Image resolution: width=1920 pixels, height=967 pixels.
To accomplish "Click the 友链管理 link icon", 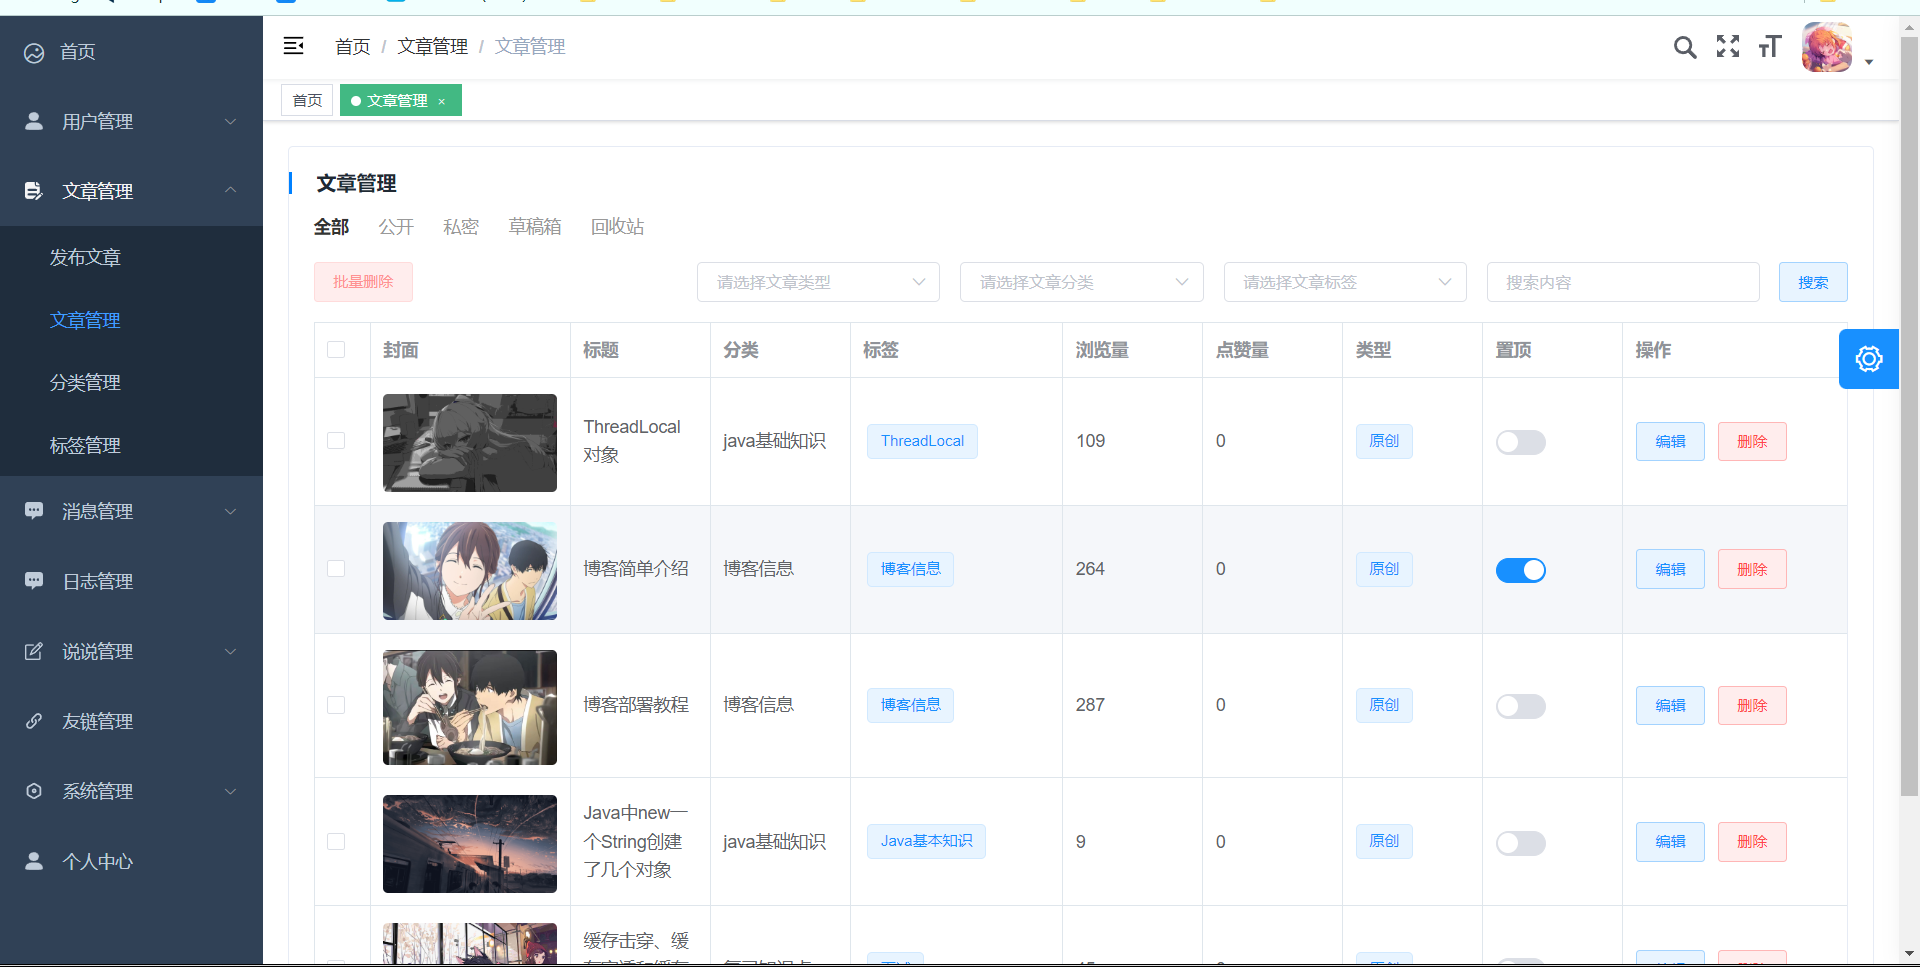I will coord(34,721).
